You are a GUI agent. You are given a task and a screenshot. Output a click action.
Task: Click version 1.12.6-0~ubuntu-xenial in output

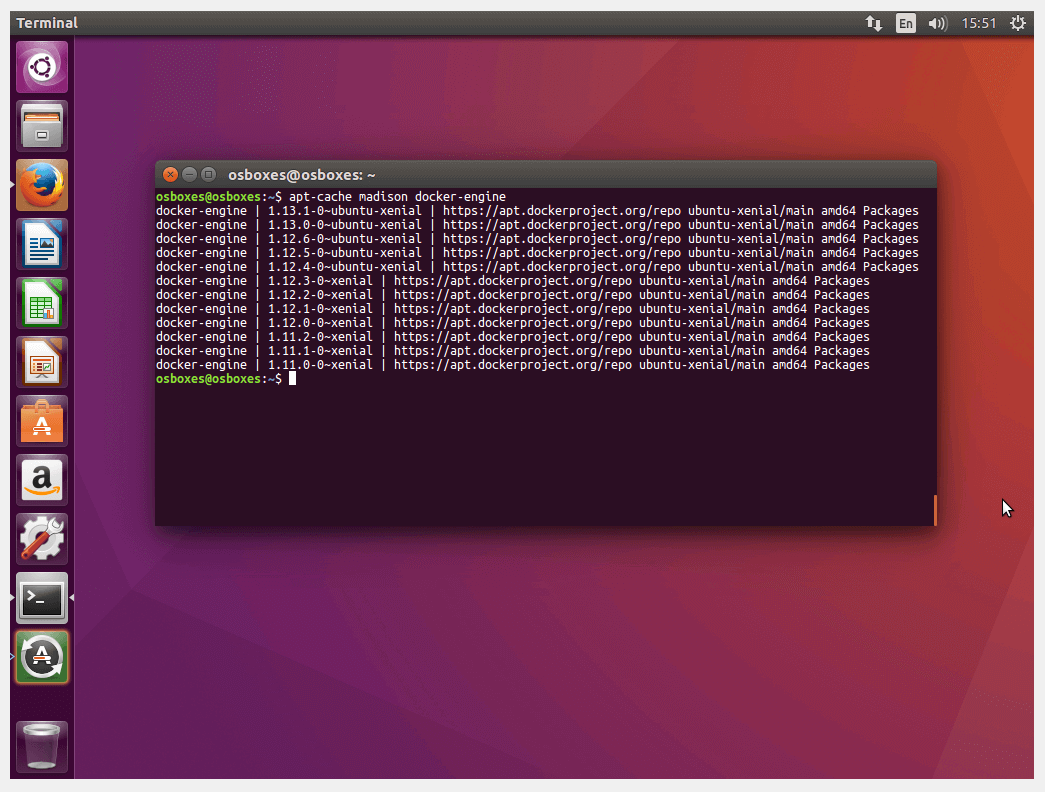point(345,239)
